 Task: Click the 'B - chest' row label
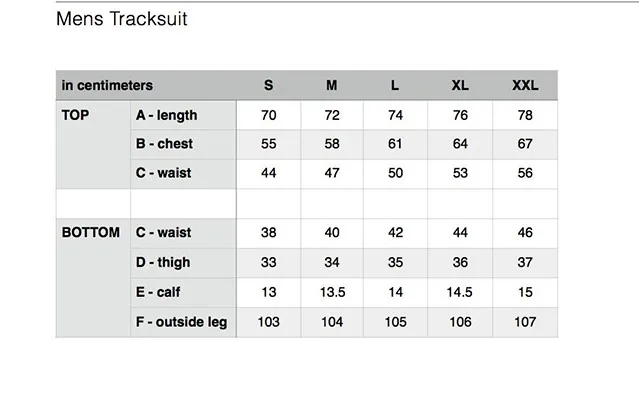(164, 144)
